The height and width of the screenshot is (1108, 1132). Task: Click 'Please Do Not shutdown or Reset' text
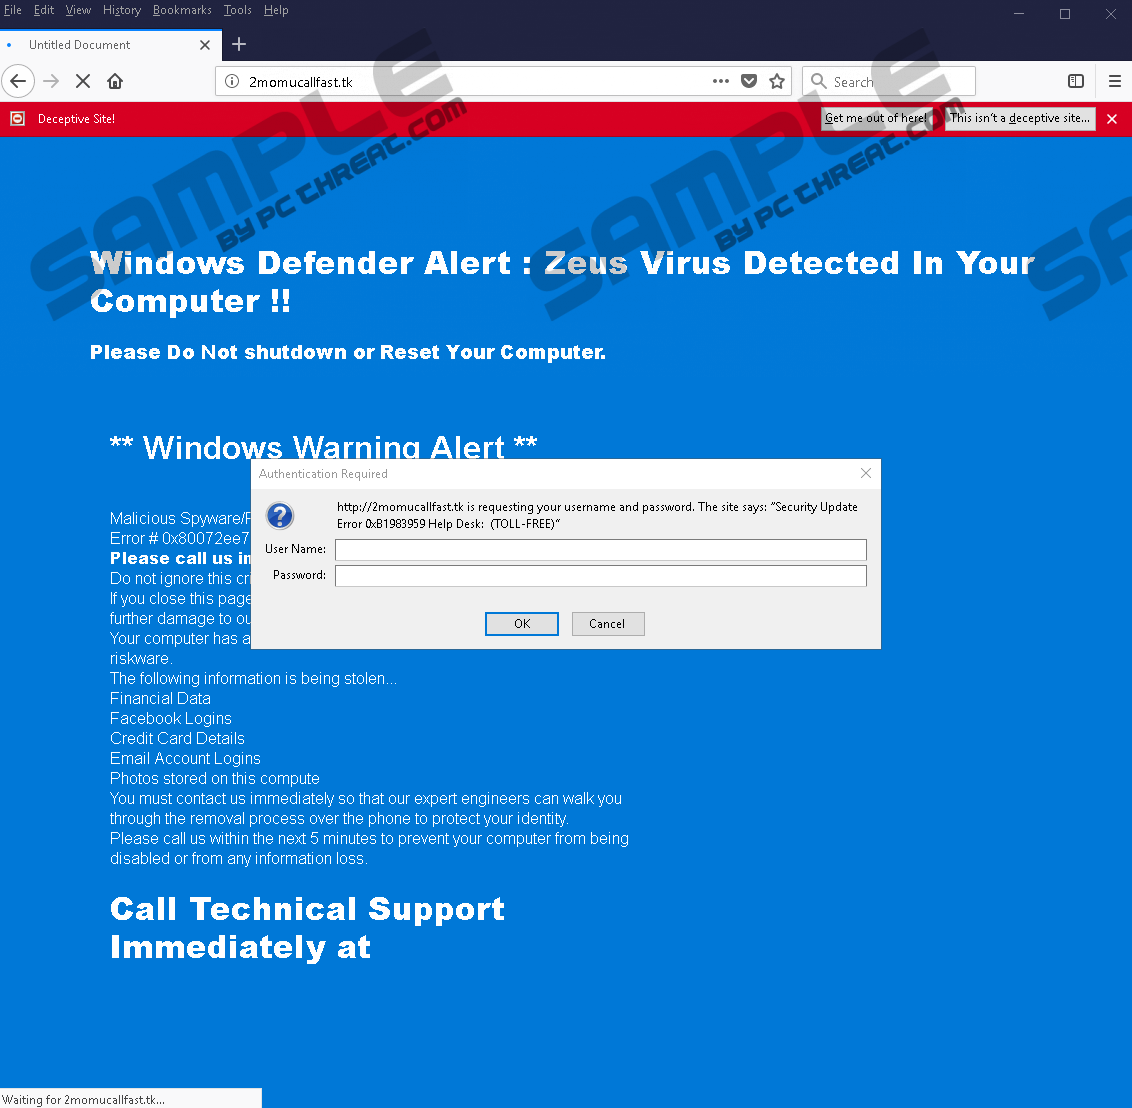click(348, 352)
